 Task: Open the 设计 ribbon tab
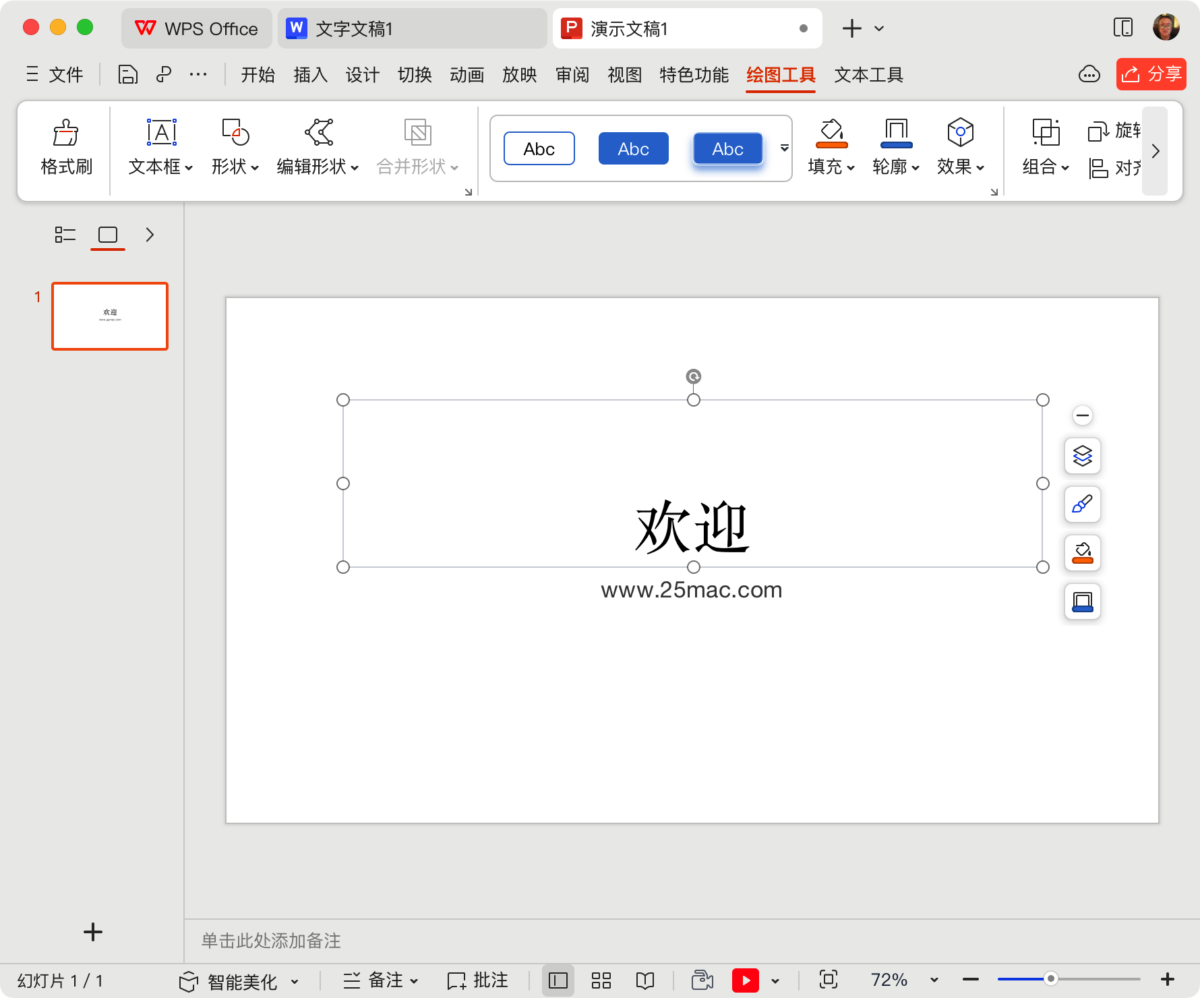click(362, 74)
